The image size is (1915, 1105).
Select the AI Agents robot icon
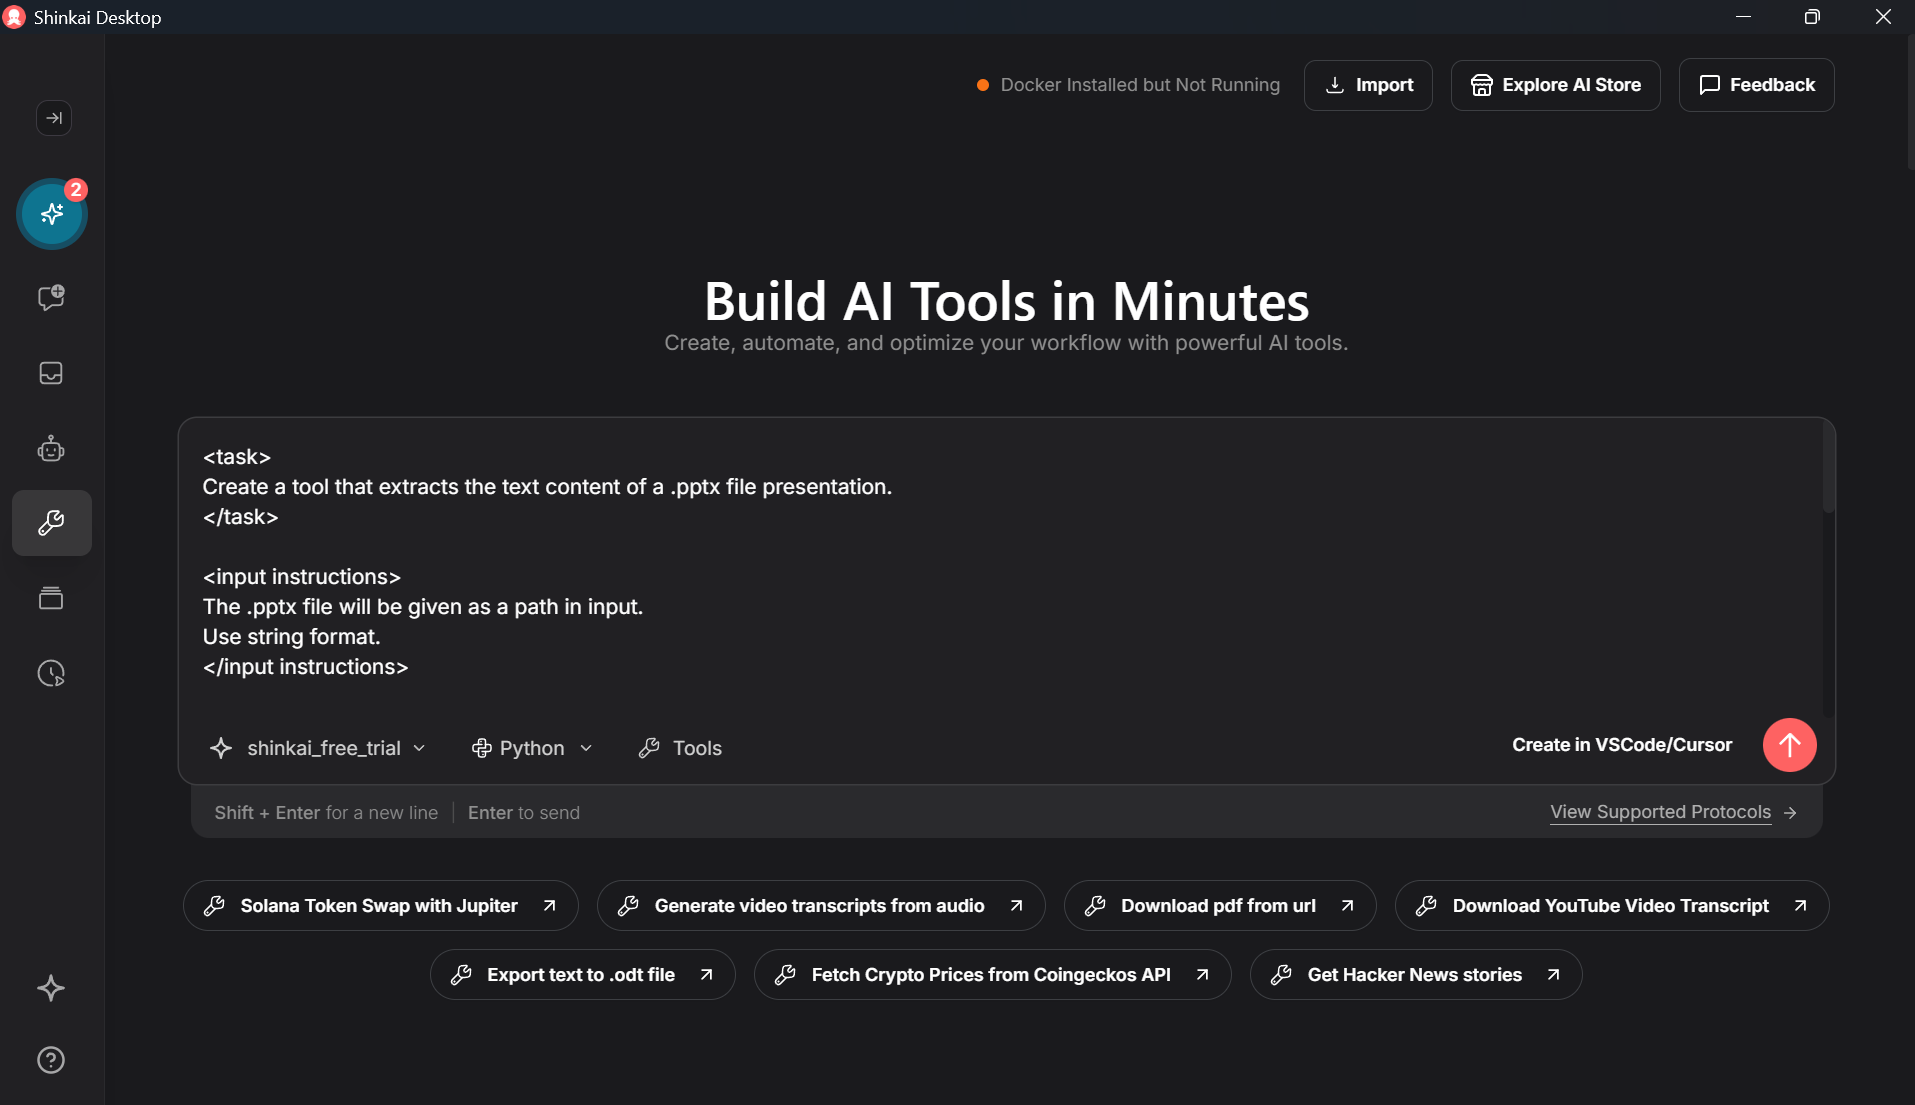coord(51,448)
